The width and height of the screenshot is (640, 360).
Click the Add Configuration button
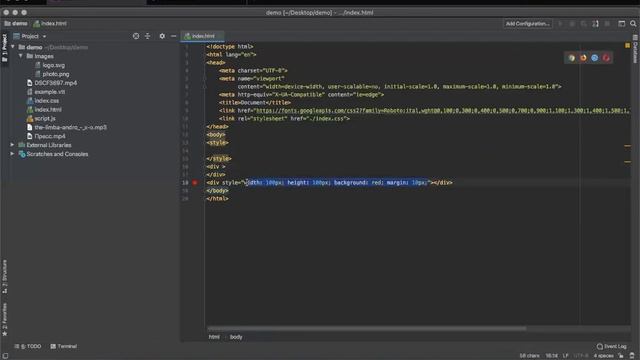pyautogui.click(x=527, y=24)
